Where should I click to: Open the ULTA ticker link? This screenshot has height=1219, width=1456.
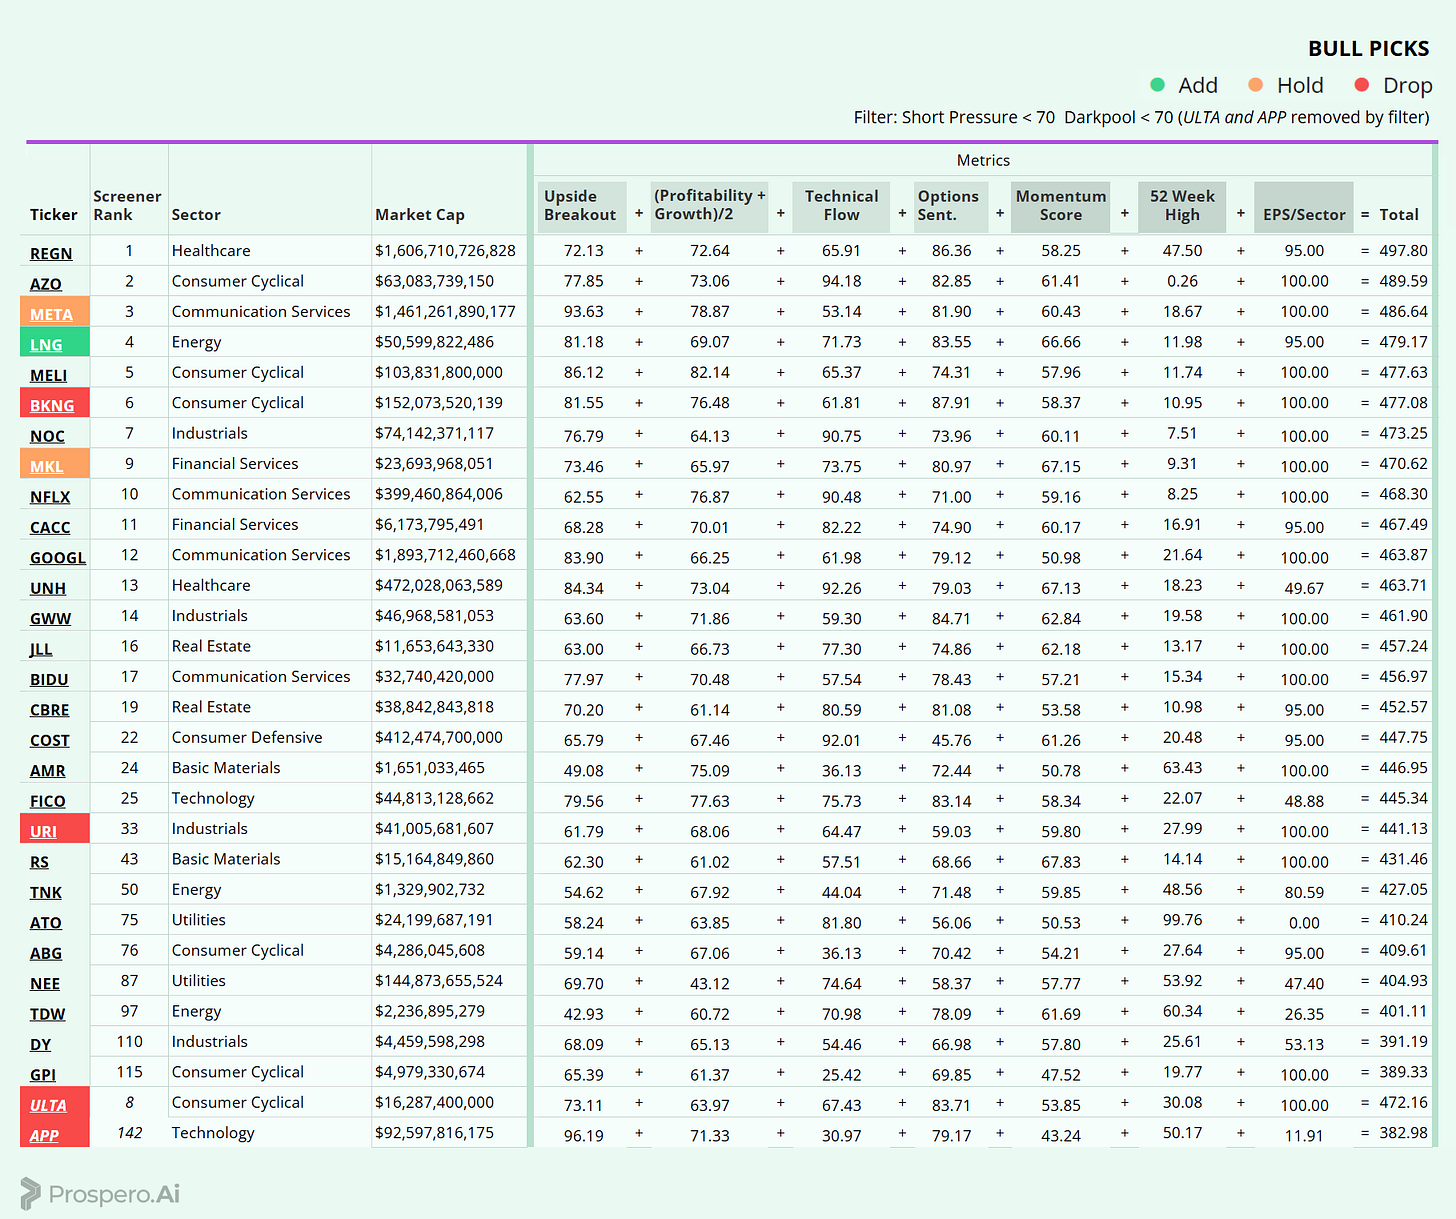(x=48, y=1105)
